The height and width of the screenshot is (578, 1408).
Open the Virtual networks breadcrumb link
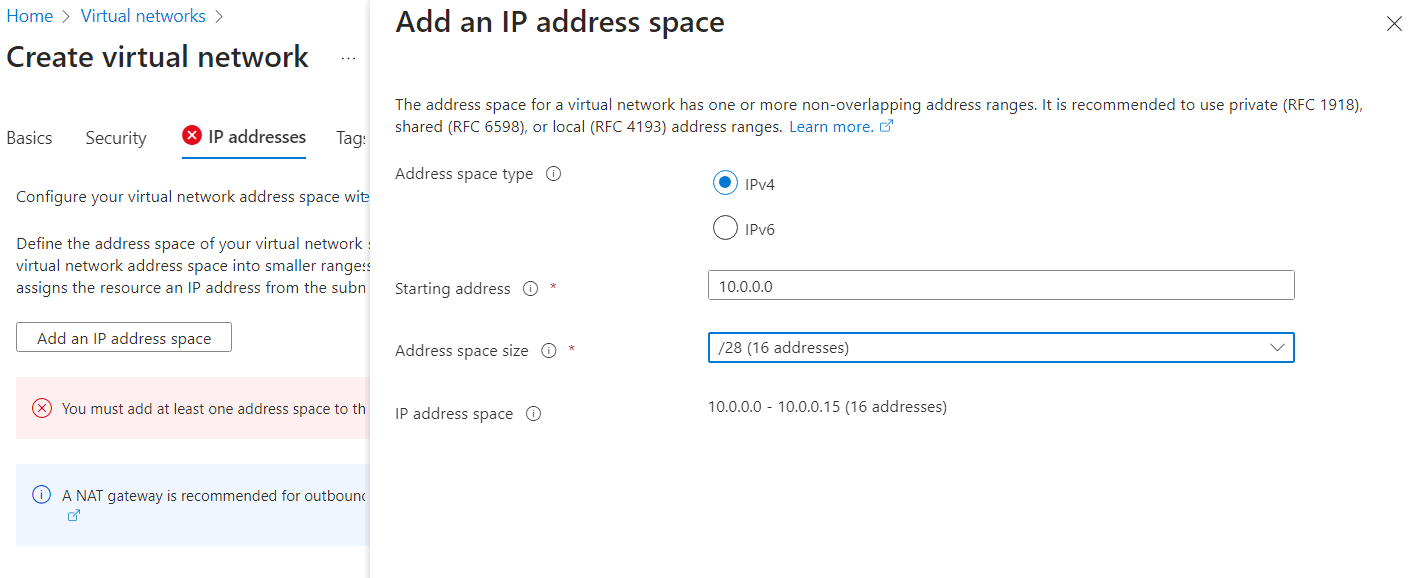(143, 15)
